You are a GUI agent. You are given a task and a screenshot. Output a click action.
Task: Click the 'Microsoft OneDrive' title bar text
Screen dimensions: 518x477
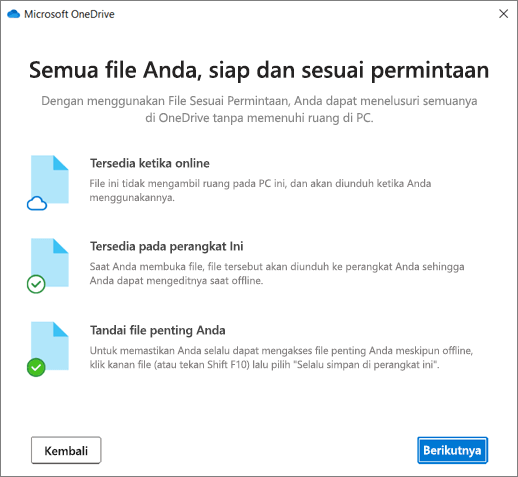coord(69,14)
